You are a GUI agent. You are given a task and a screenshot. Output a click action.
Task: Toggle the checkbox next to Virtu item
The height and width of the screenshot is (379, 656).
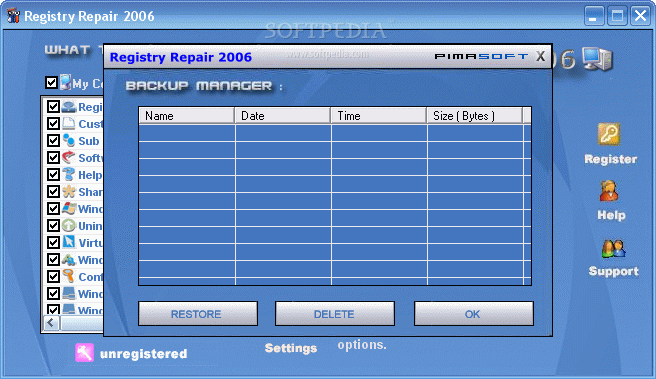tap(53, 242)
